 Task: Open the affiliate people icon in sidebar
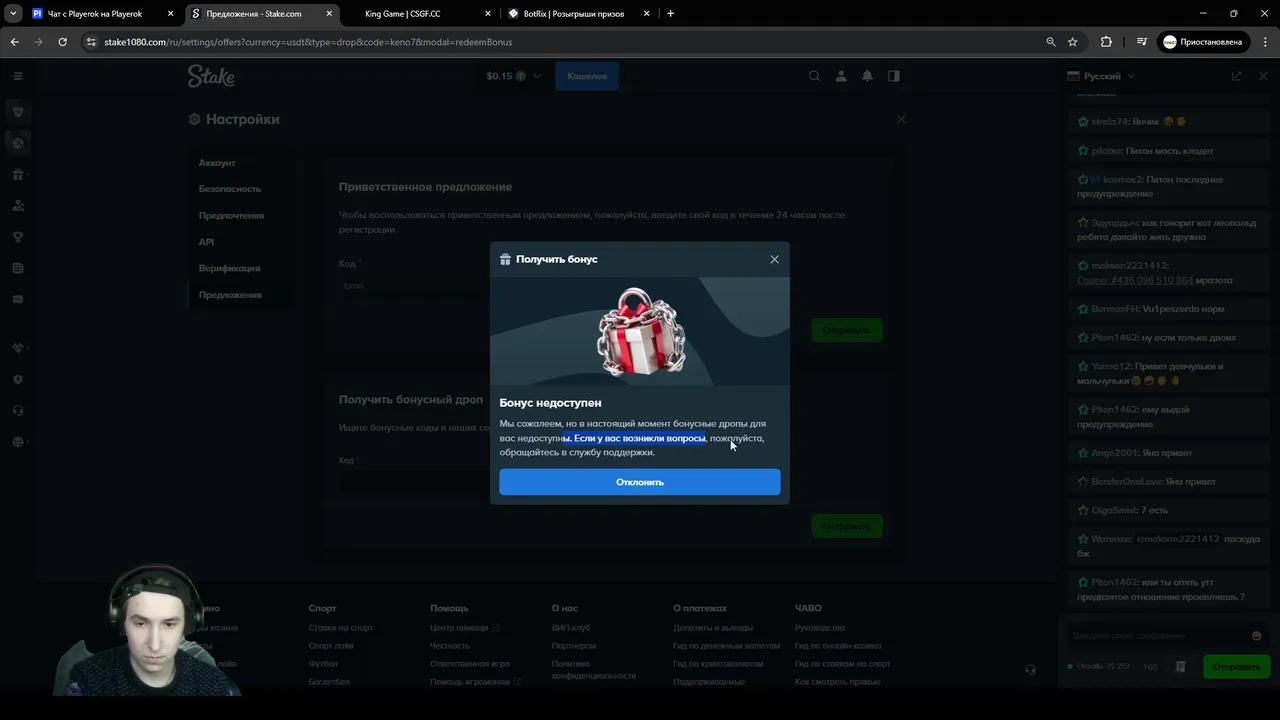[x=17, y=206]
